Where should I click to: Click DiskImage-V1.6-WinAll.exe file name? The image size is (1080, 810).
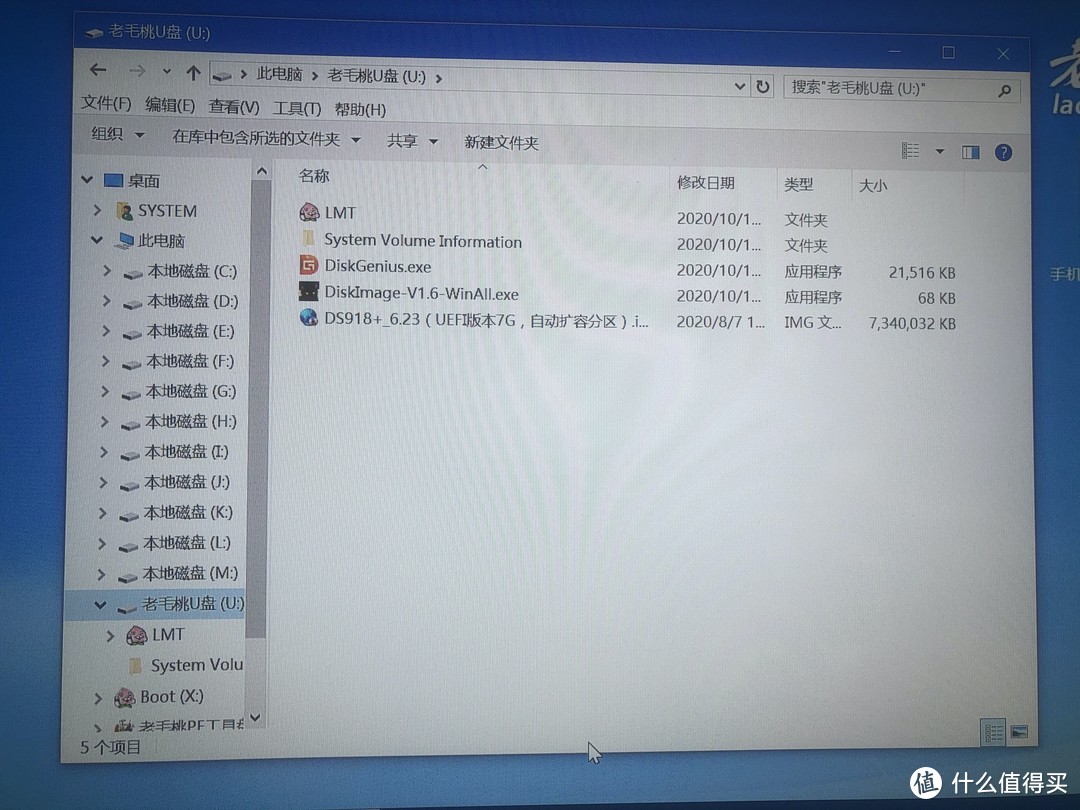422,293
